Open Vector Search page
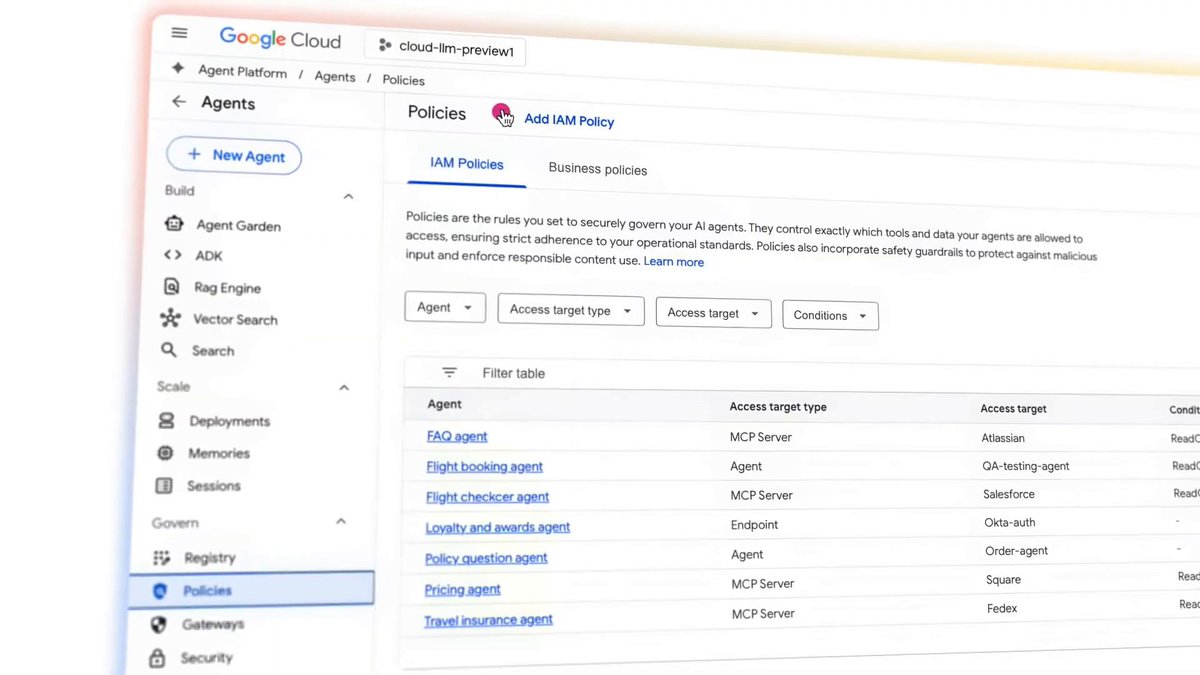 point(235,320)
